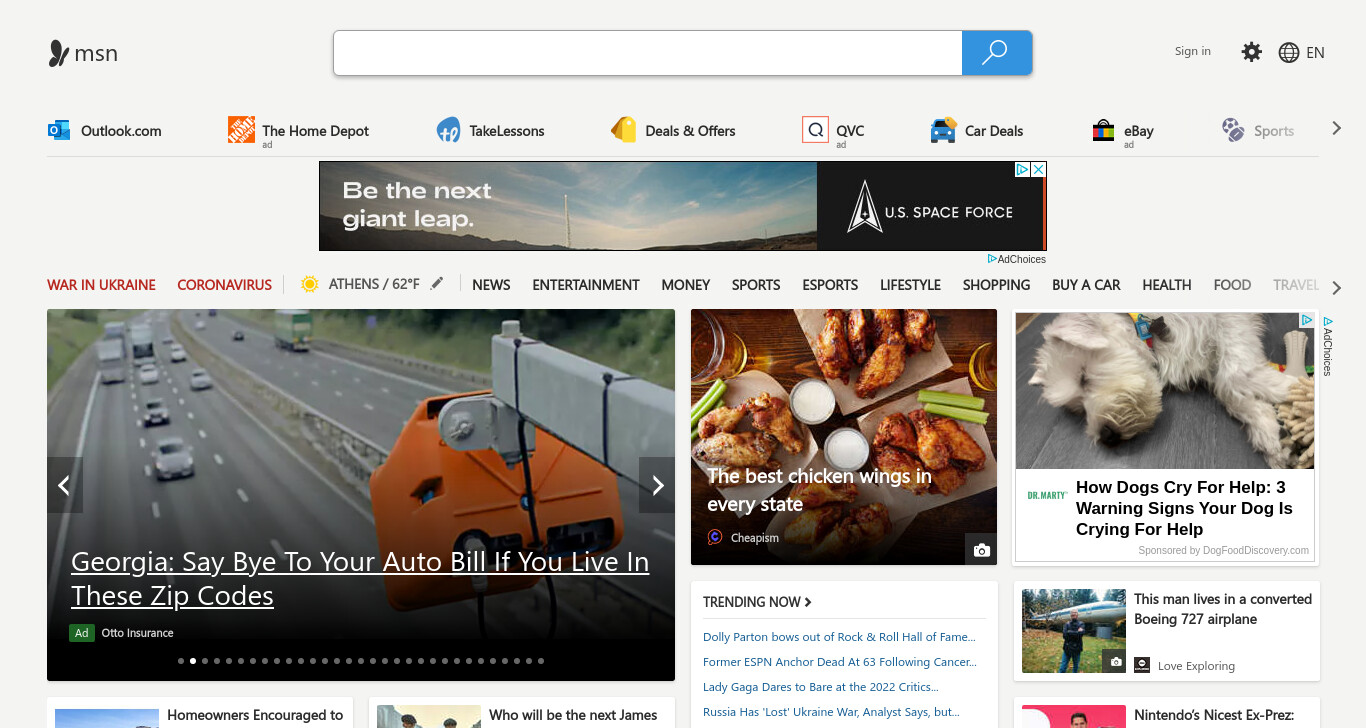Image resolution: width=1366 pixels, height=728 pixels.
Task: Click the eBay shopping bag icon
Action: point(1103,130)
